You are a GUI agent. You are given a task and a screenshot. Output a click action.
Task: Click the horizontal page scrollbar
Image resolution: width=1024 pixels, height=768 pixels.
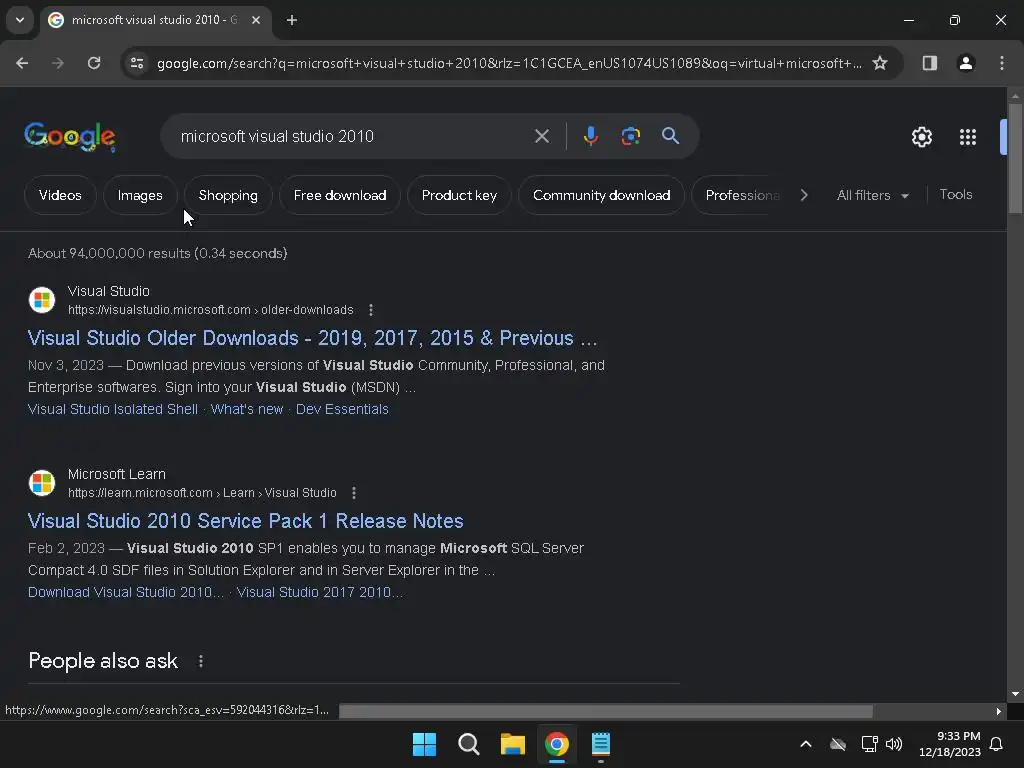(x=605, y=711)
